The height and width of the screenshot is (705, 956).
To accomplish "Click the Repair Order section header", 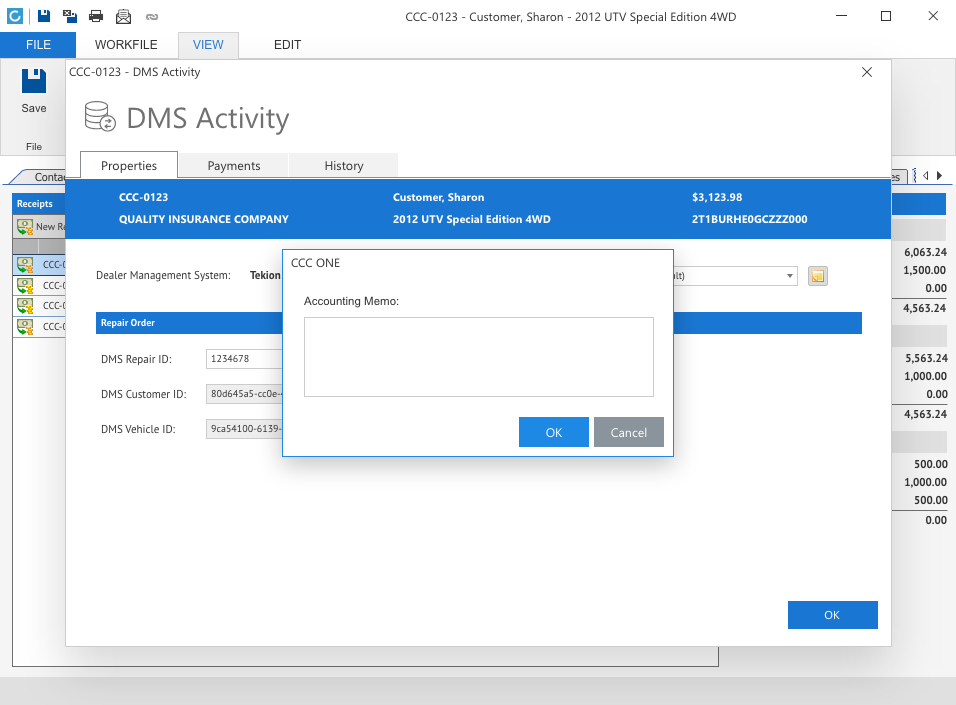I will tap(189, 323).
